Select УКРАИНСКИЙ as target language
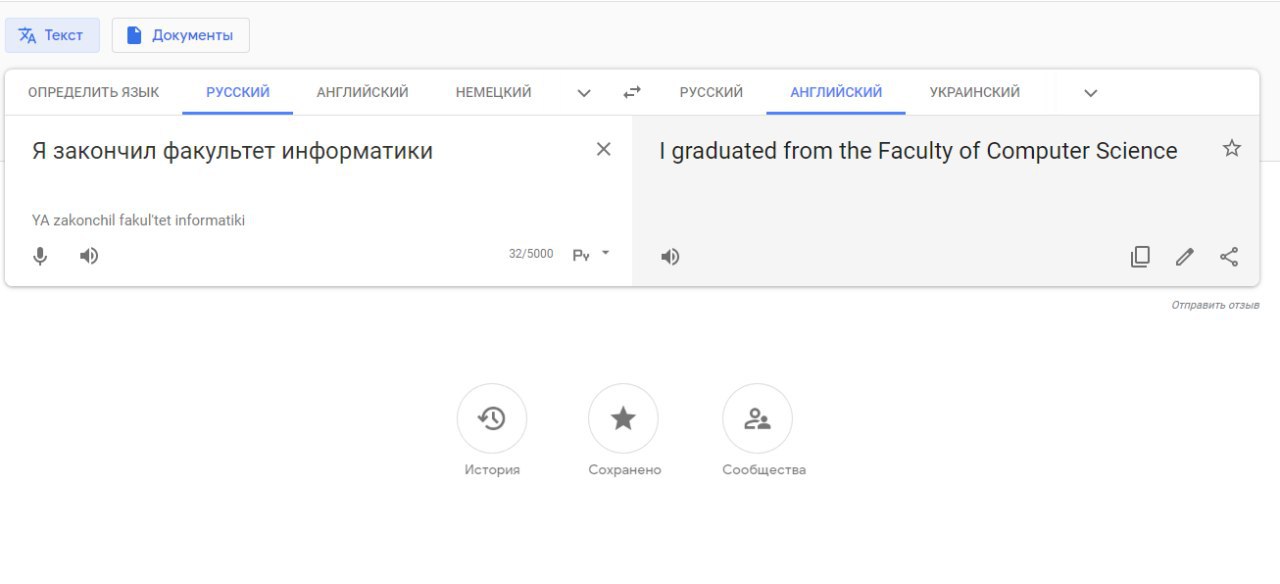 (975, 92)
